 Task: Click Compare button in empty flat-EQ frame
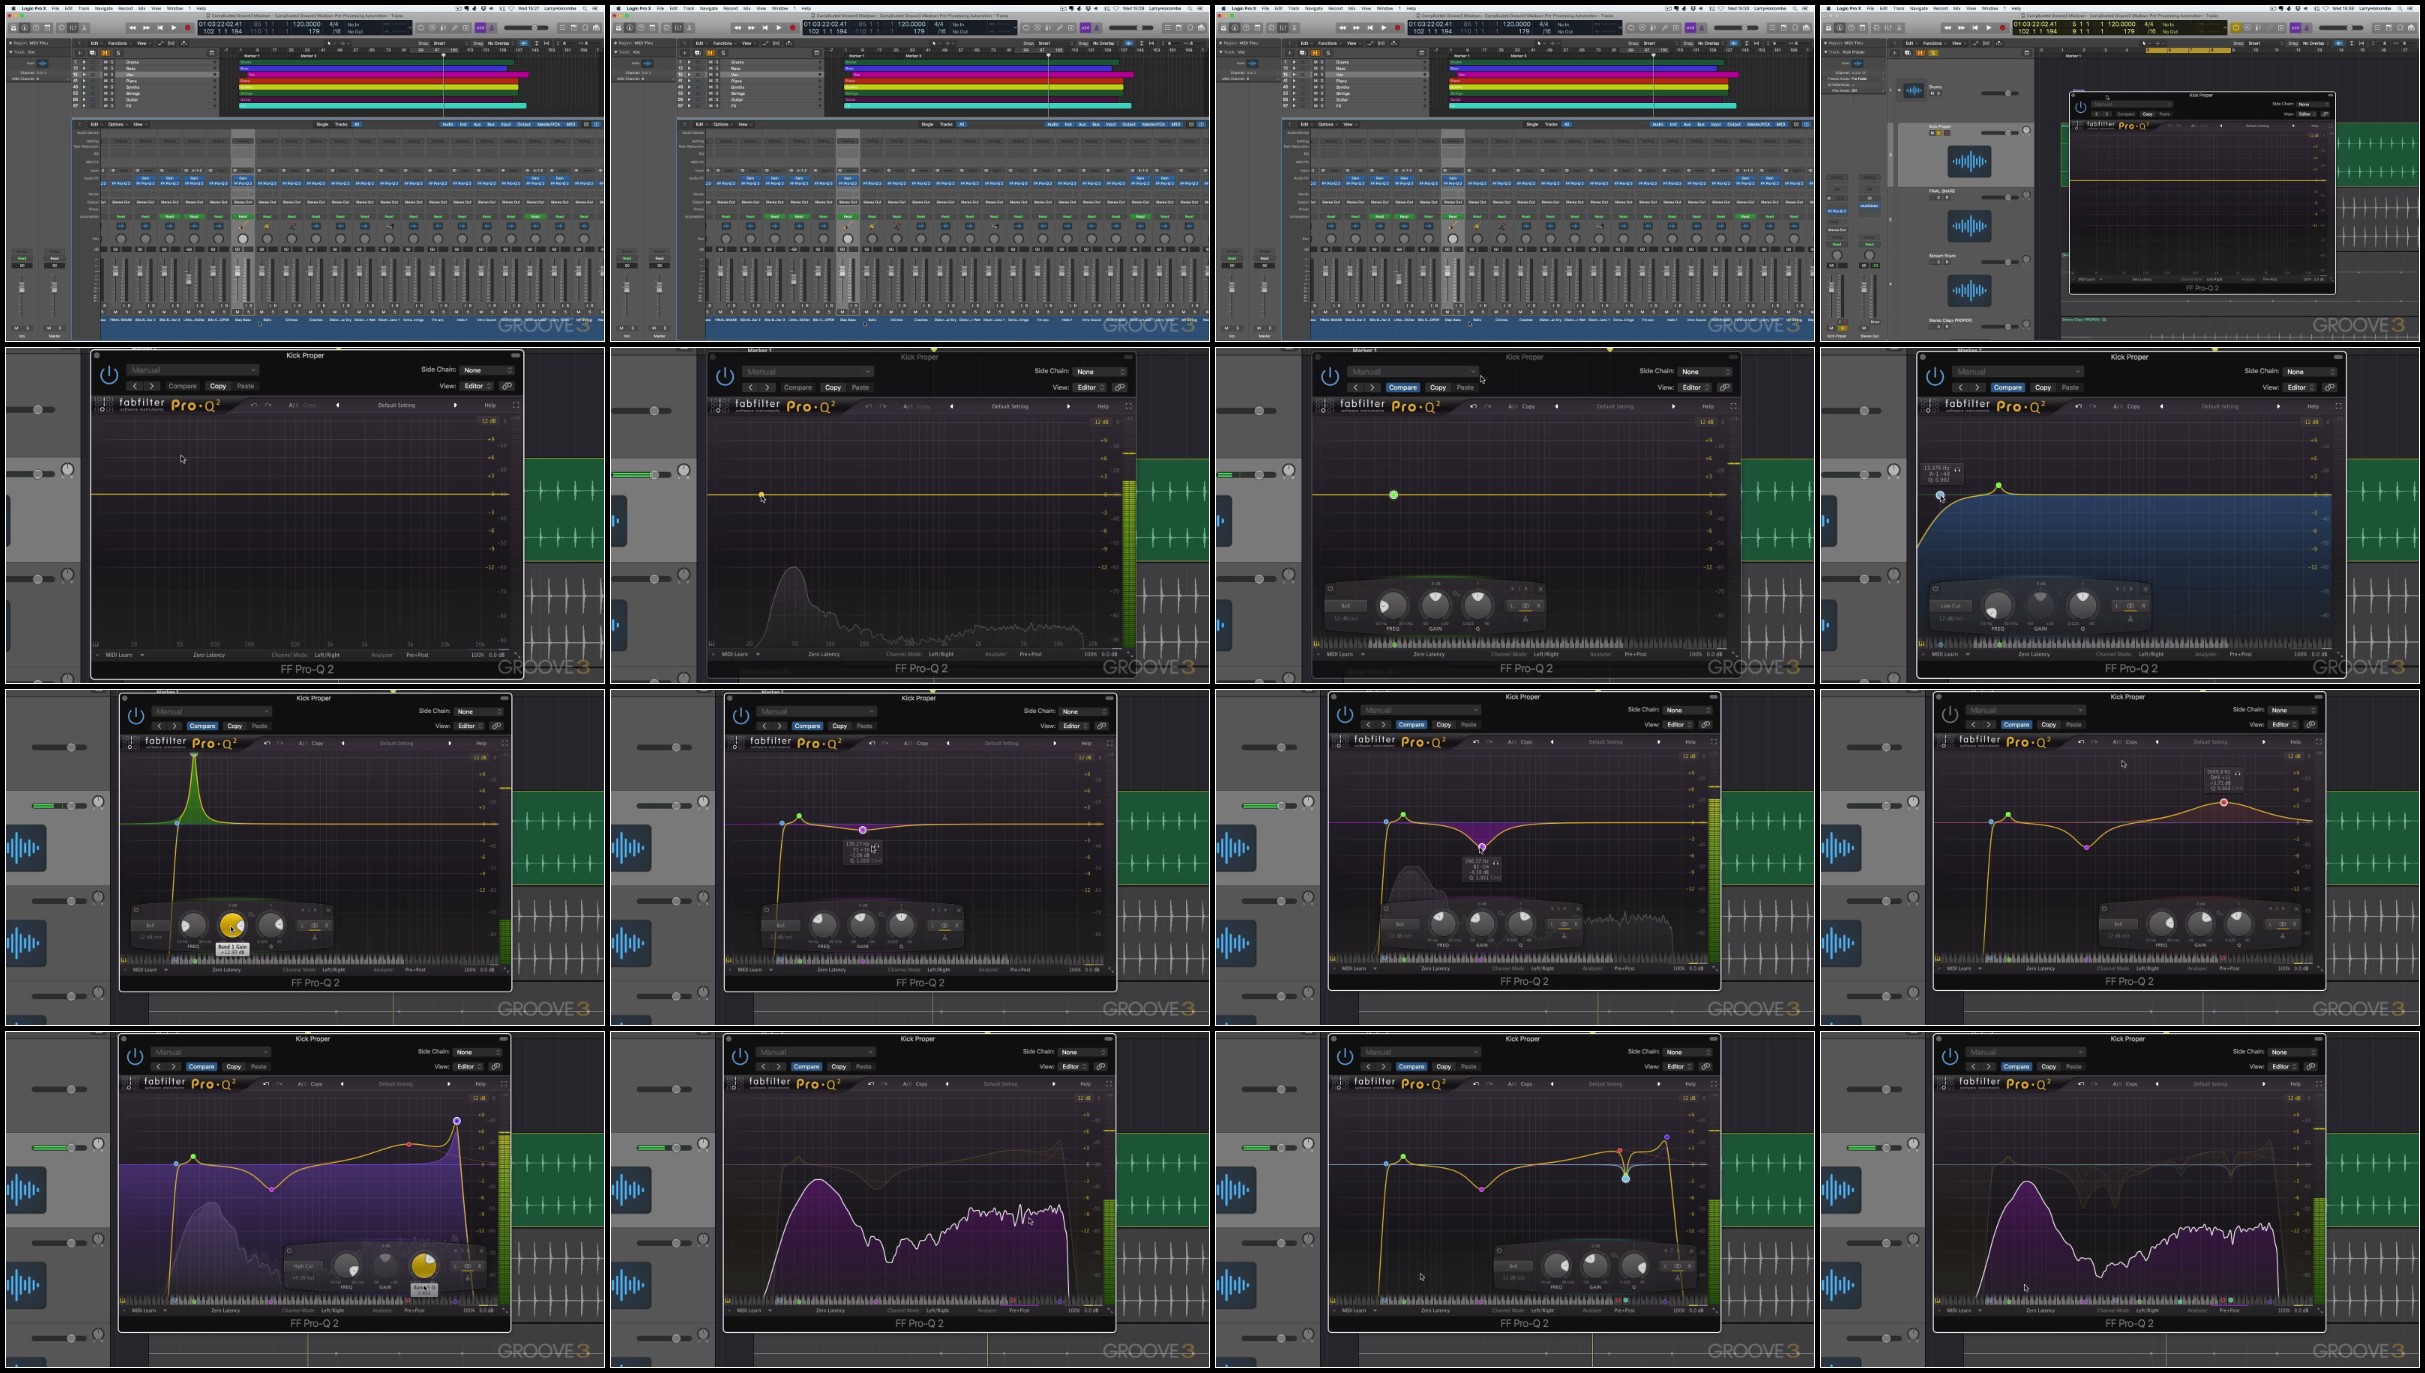pos(182,386)
